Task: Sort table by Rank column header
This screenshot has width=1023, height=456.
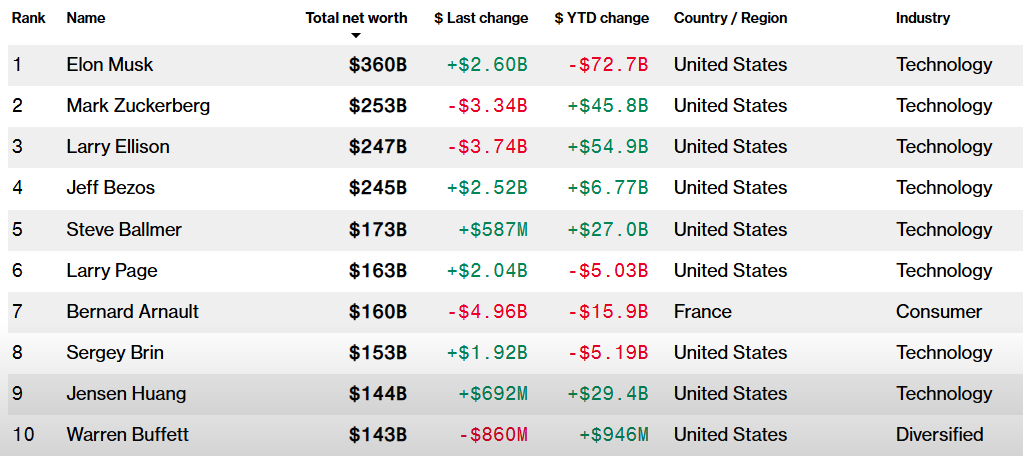Action: tap(29, 18)
